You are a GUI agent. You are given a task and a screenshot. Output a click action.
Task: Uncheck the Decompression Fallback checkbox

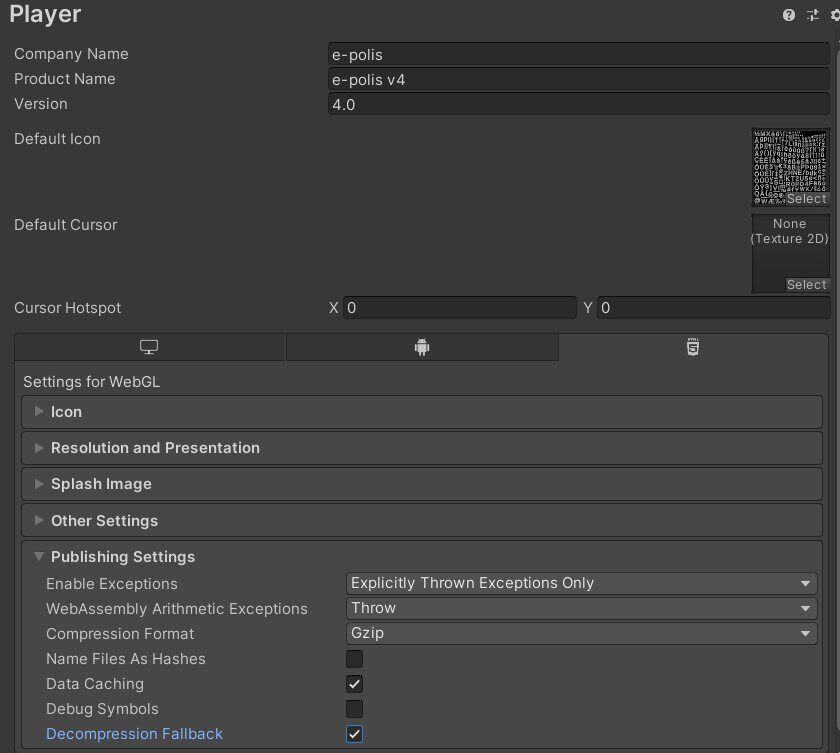click(354, 734)
